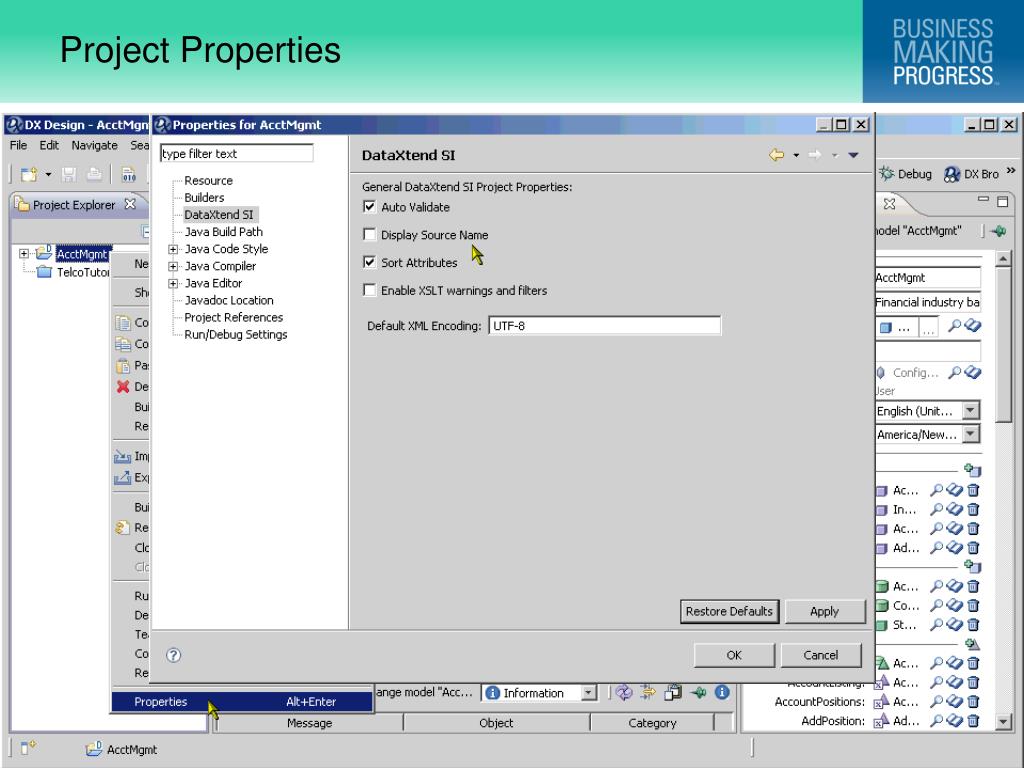Viewport: 1024px width, 768px height.
Task: Expand Java Code Style tree node
Action: [173, 249]
